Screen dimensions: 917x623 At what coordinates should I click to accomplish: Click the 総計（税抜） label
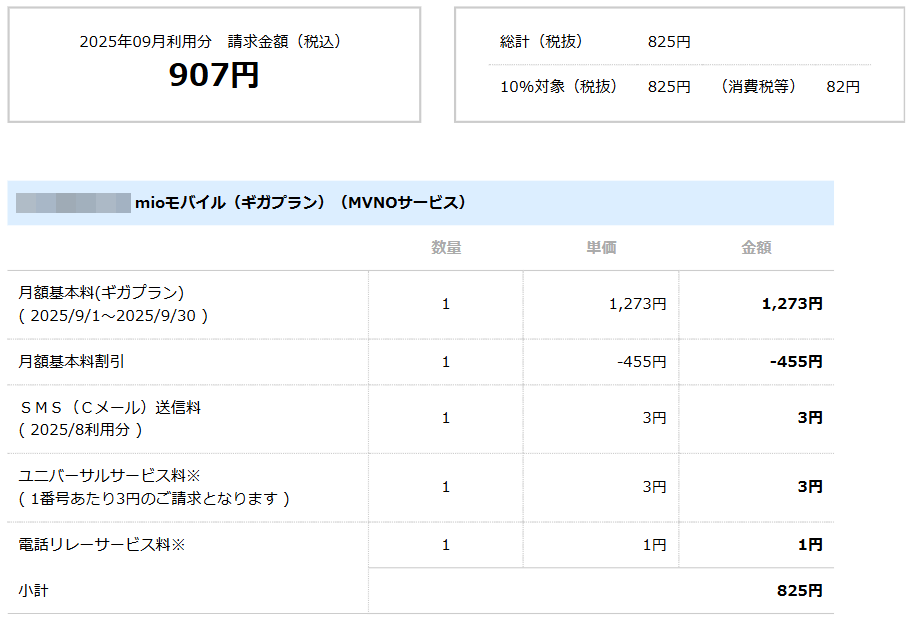pos(540,42)
